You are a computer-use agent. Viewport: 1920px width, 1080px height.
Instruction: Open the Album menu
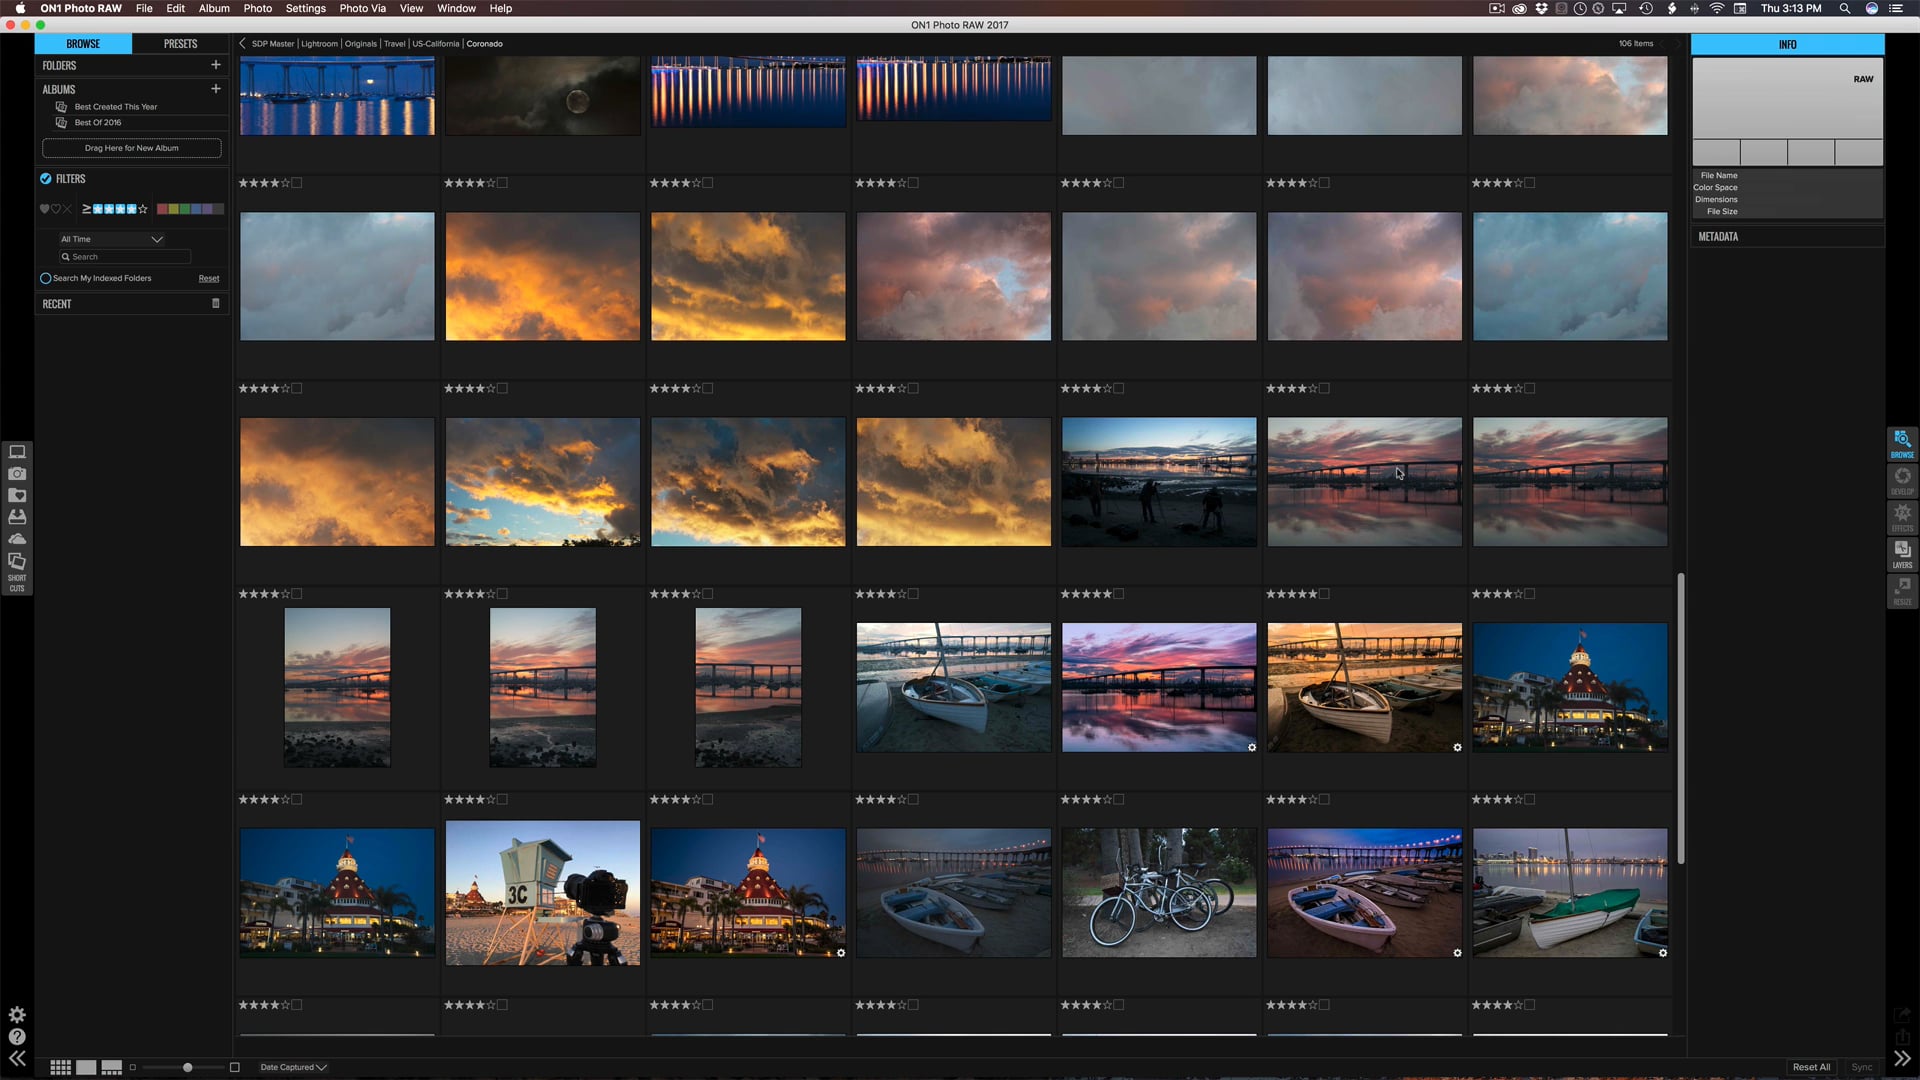click(214, 8)
